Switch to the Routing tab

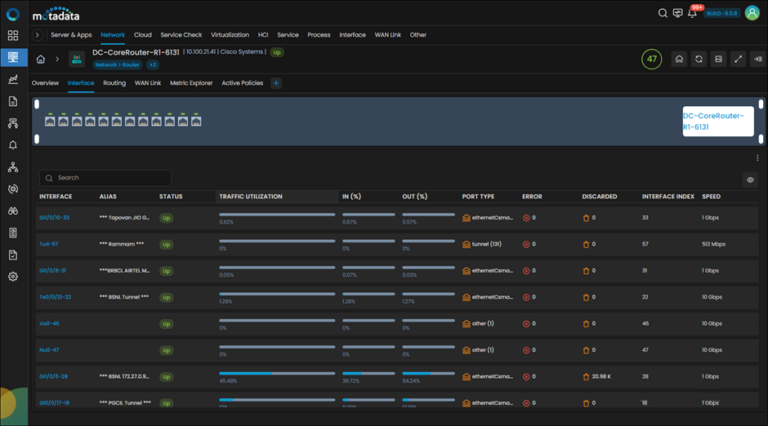pos(114,83)
